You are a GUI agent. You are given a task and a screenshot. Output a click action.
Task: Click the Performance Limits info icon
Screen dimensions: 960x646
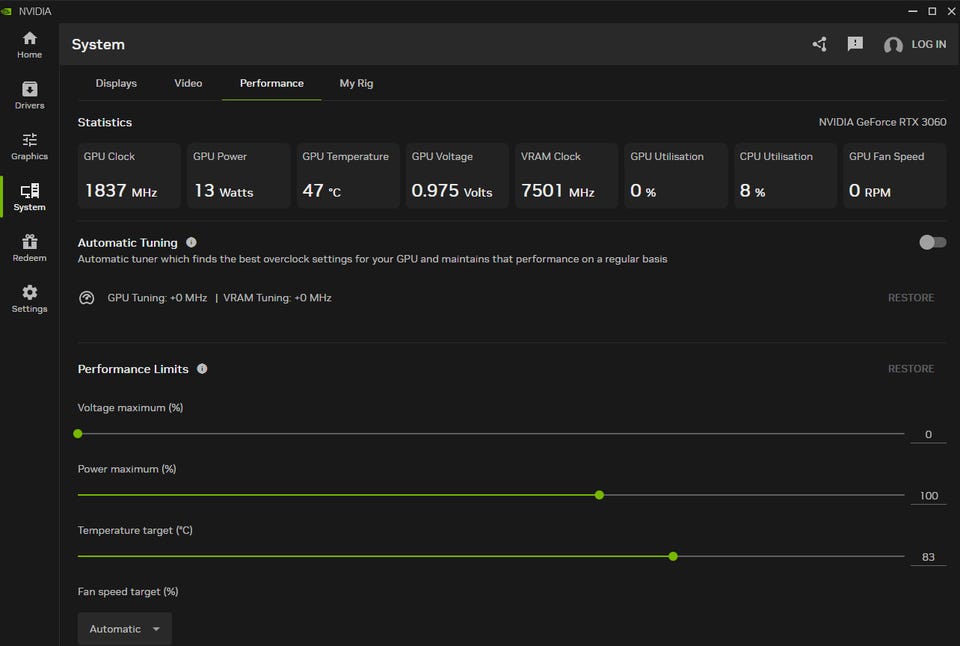[202, 369]
